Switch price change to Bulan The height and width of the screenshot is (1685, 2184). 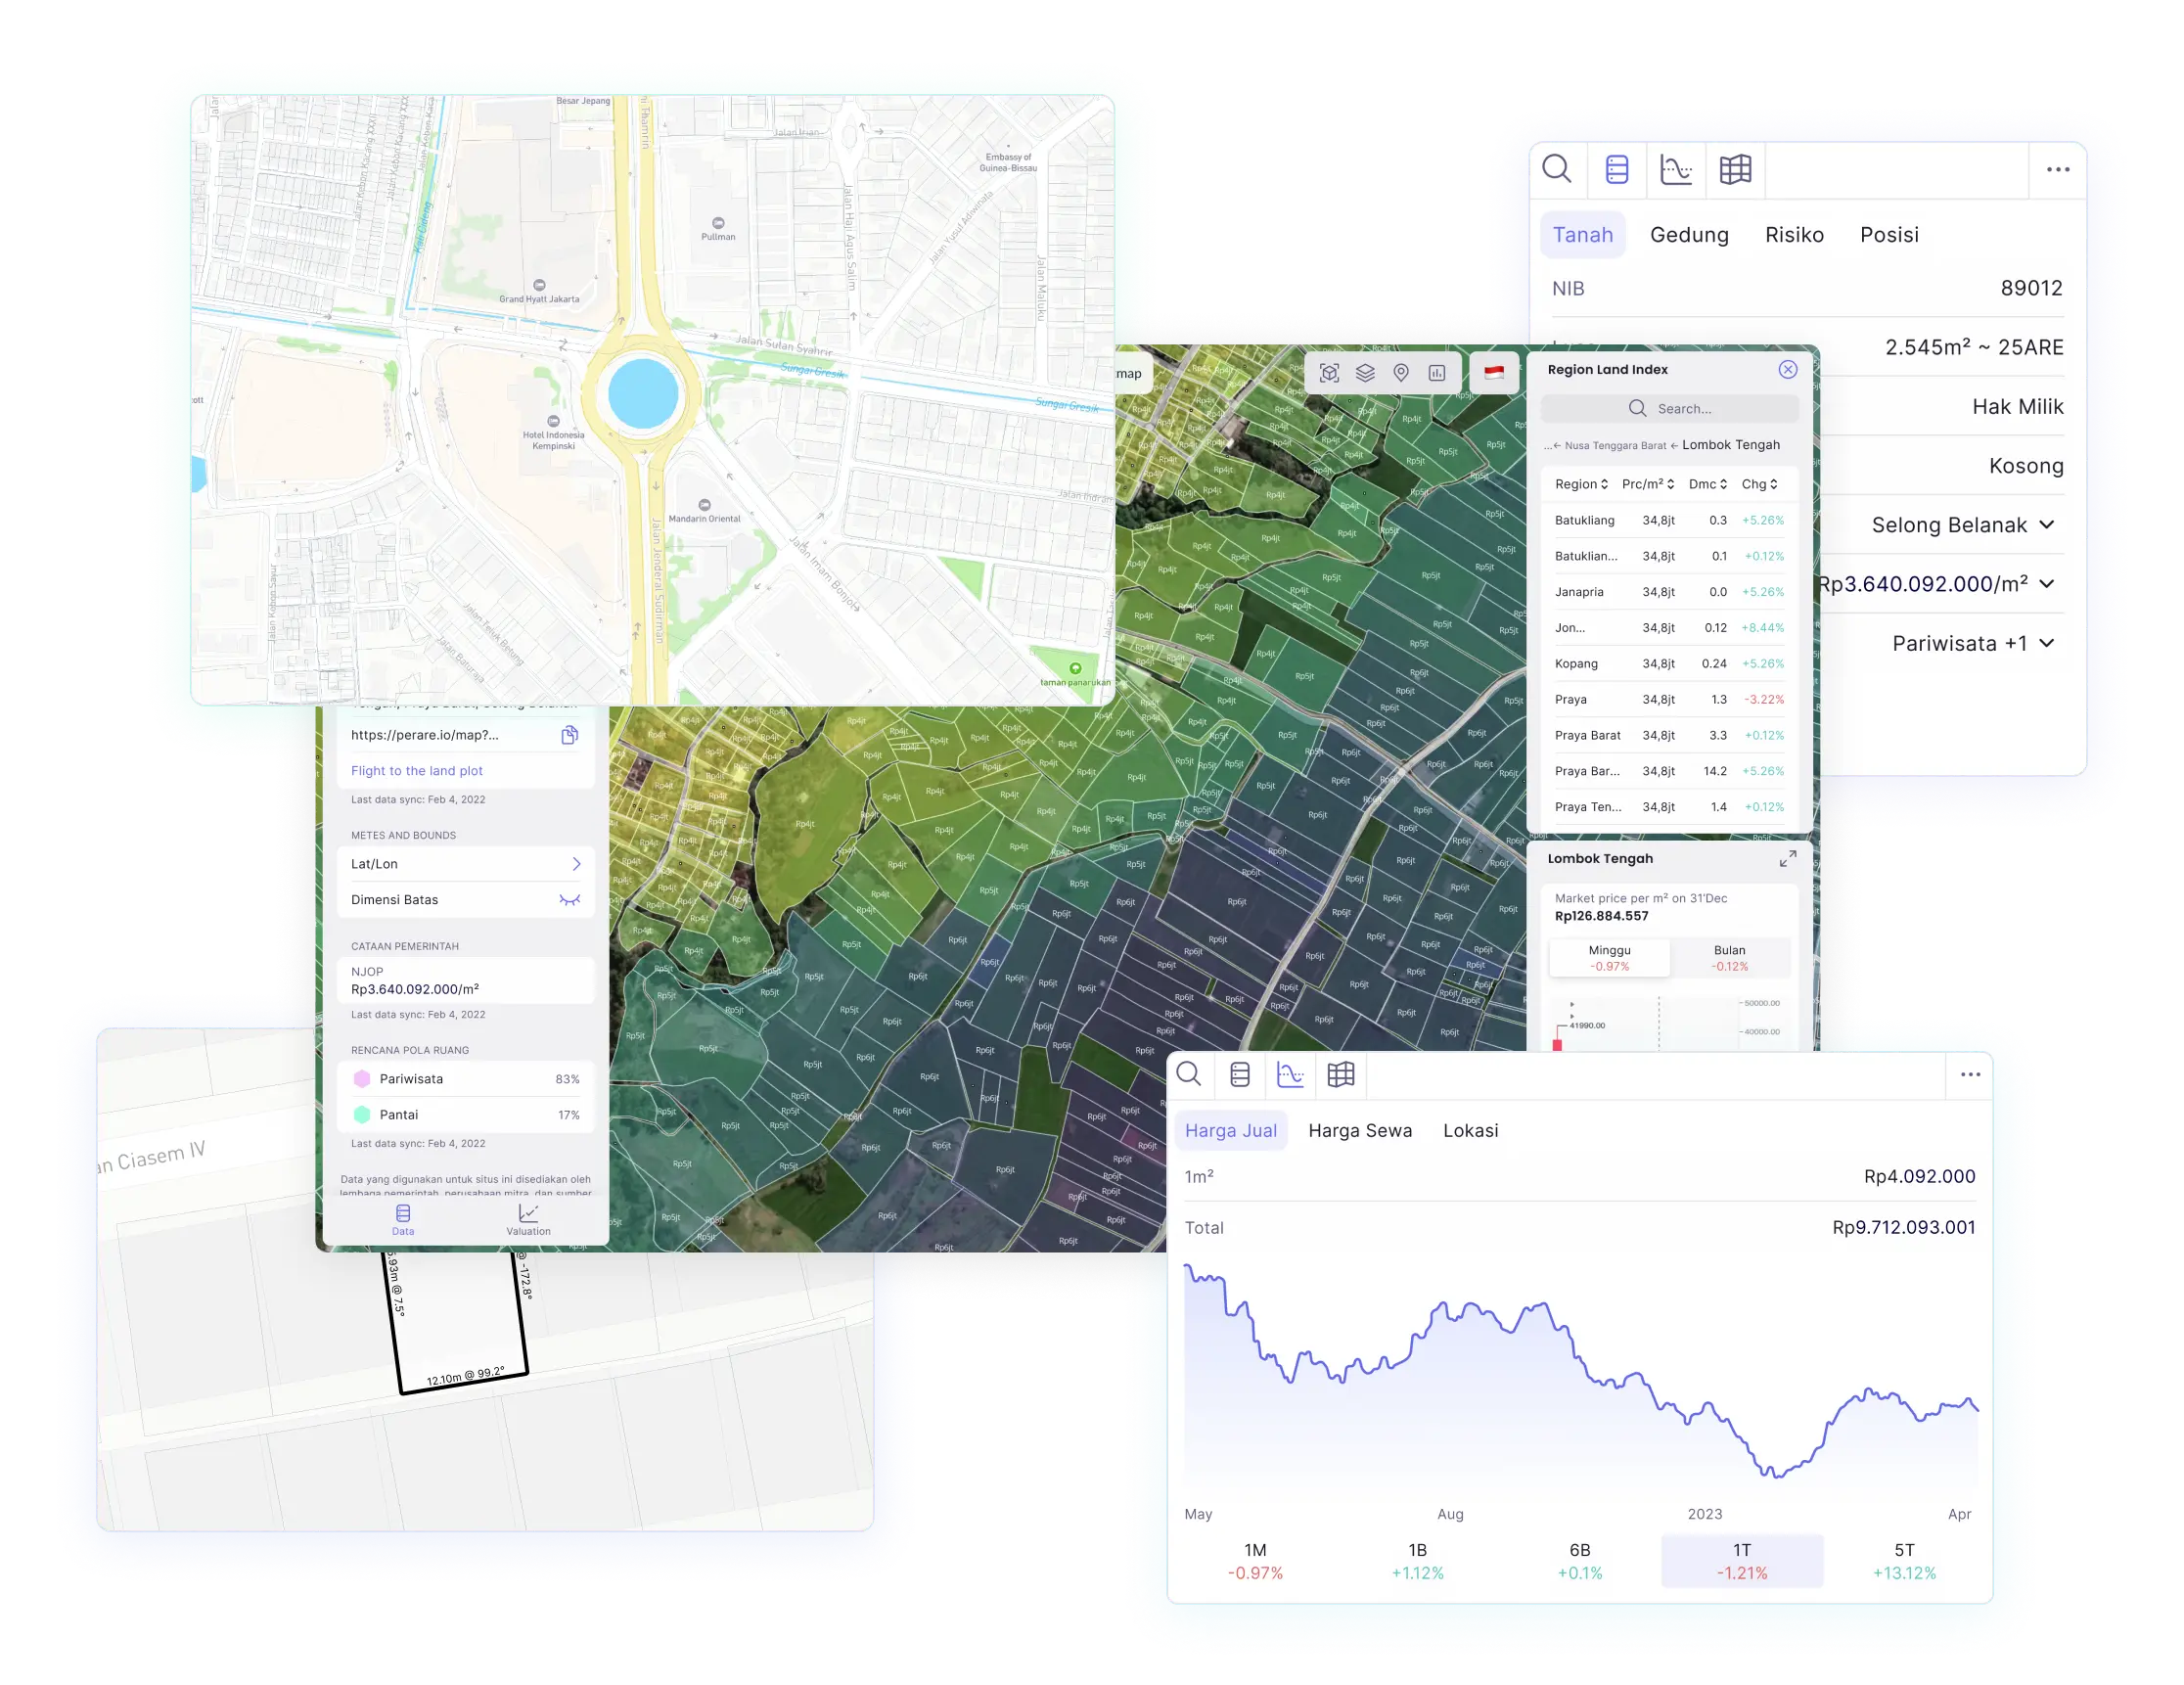click(x=1729, y=957)
